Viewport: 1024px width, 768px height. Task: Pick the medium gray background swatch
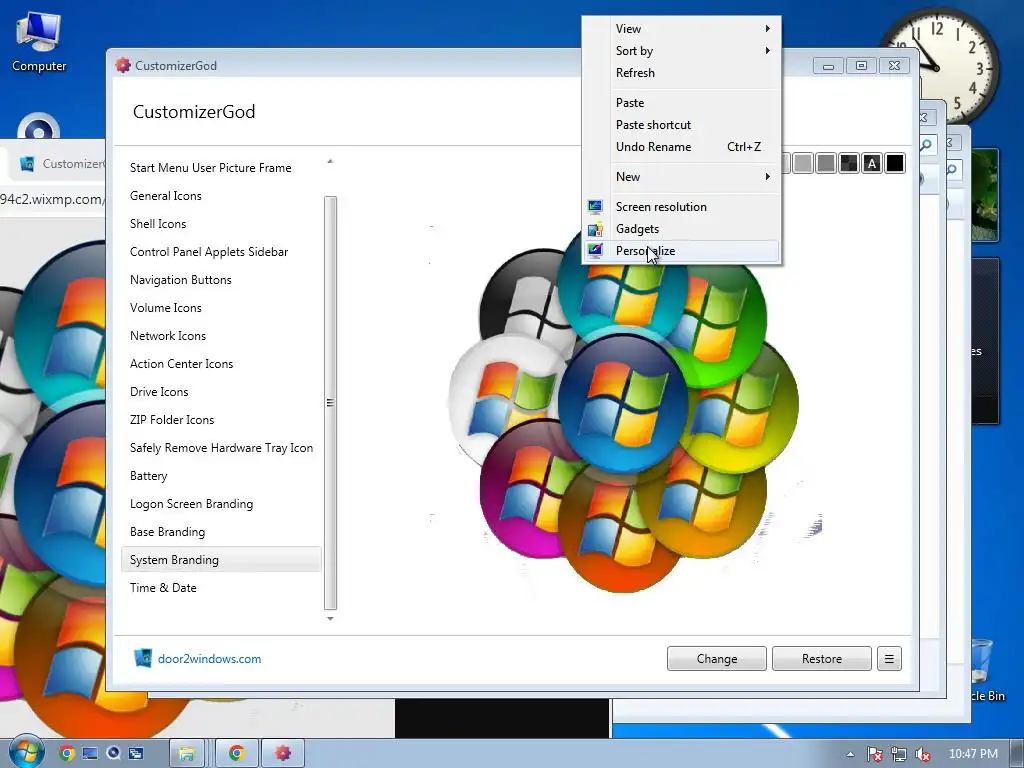(x=826, y=163)
